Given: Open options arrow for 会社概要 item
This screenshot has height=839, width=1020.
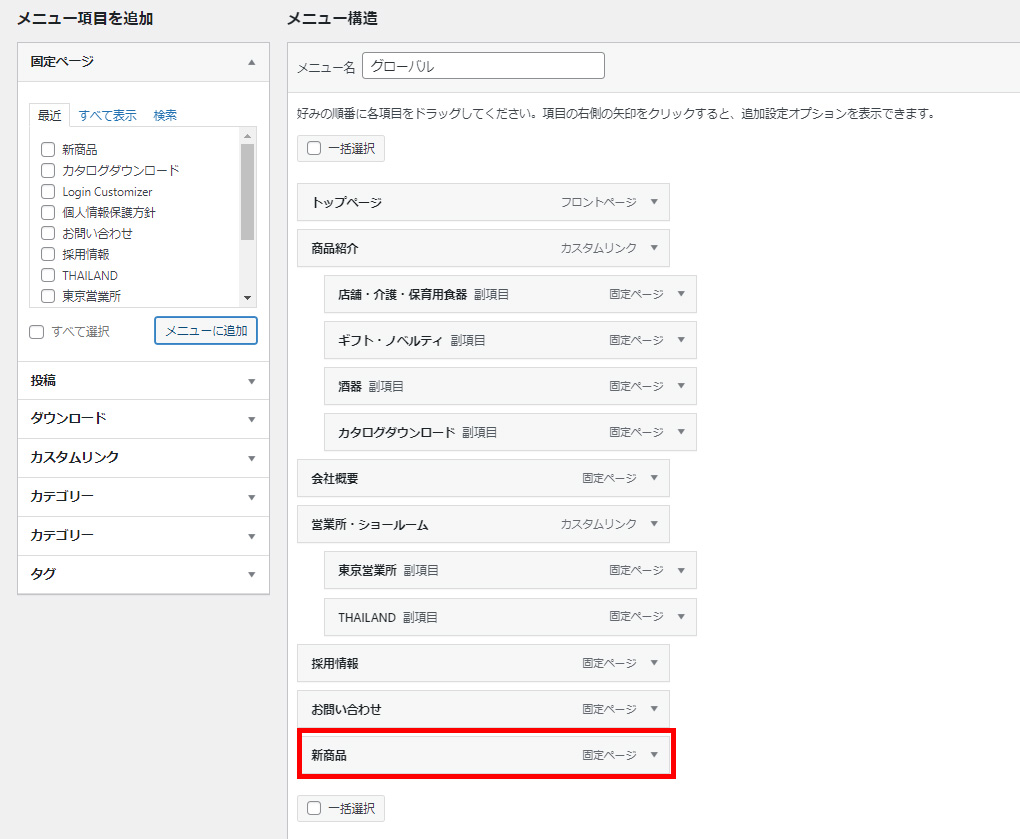Looking at the screenshot, I should (x=654, y=478).
